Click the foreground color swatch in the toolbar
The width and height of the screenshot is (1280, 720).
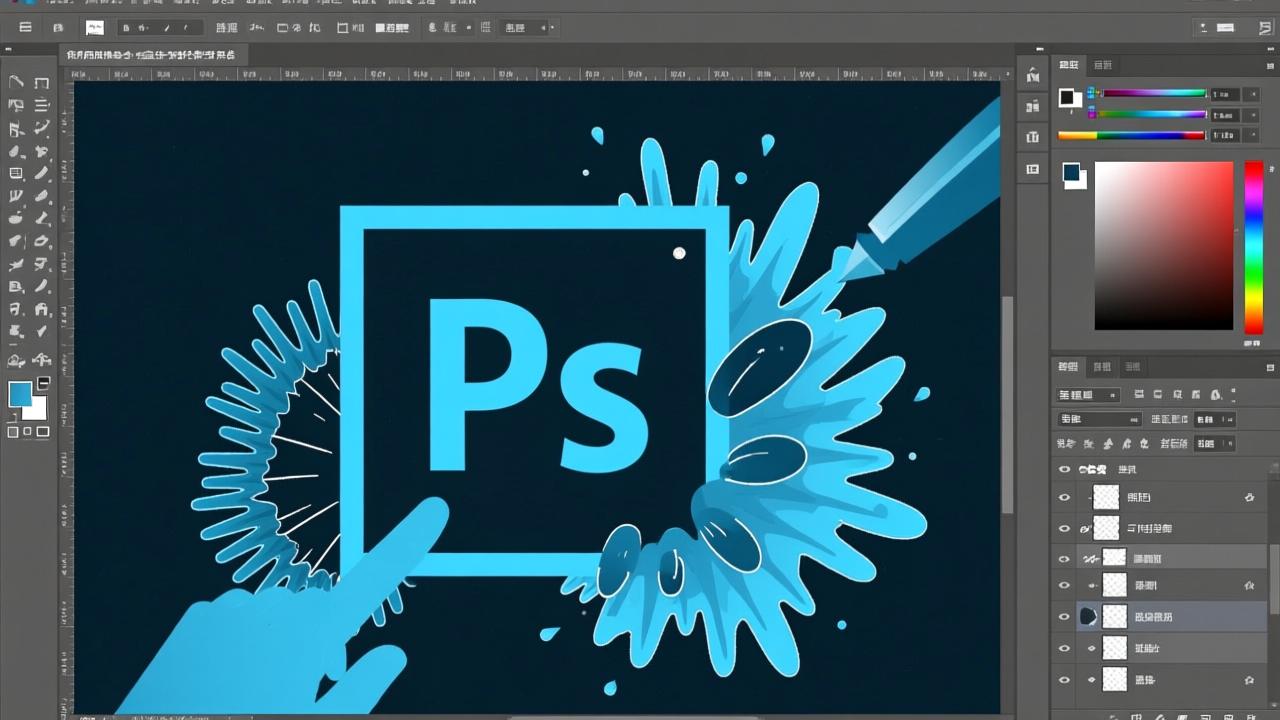point(21,393)
